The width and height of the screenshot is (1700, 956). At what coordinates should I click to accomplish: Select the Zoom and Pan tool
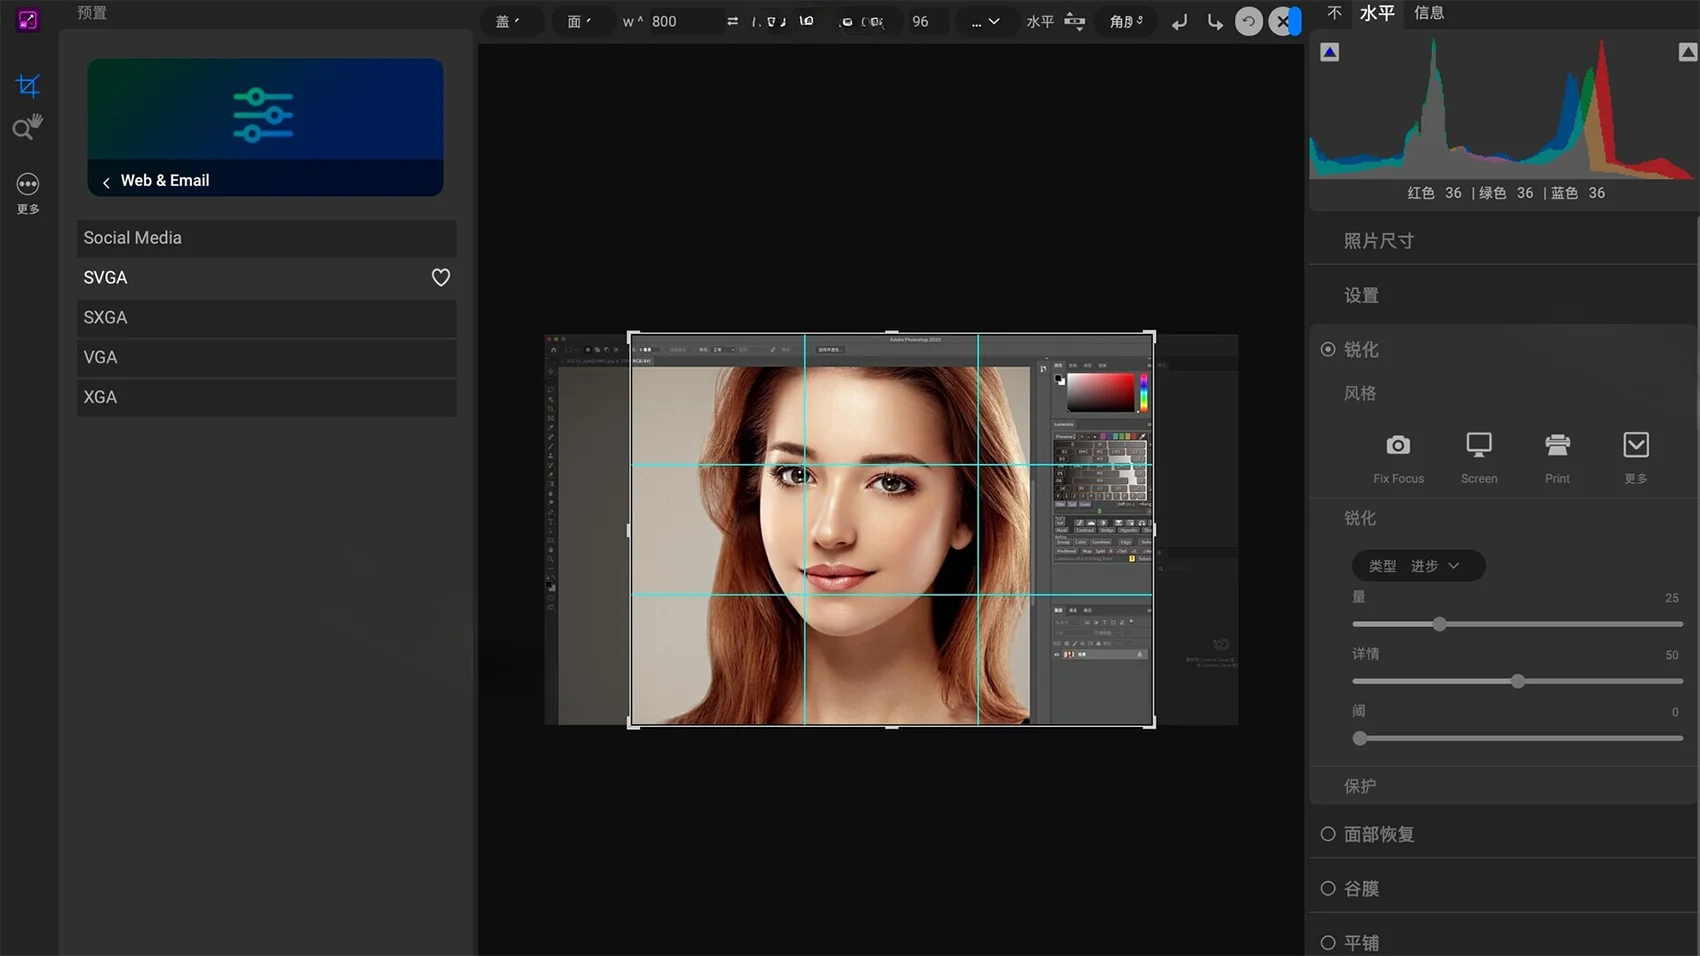[x=27, y=127]
